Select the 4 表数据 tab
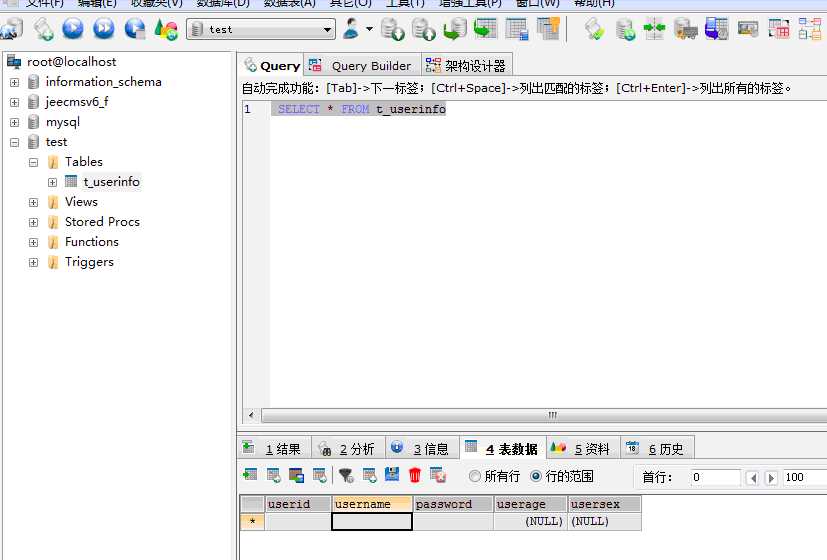 pyautogui.click(x=503, y=448)
